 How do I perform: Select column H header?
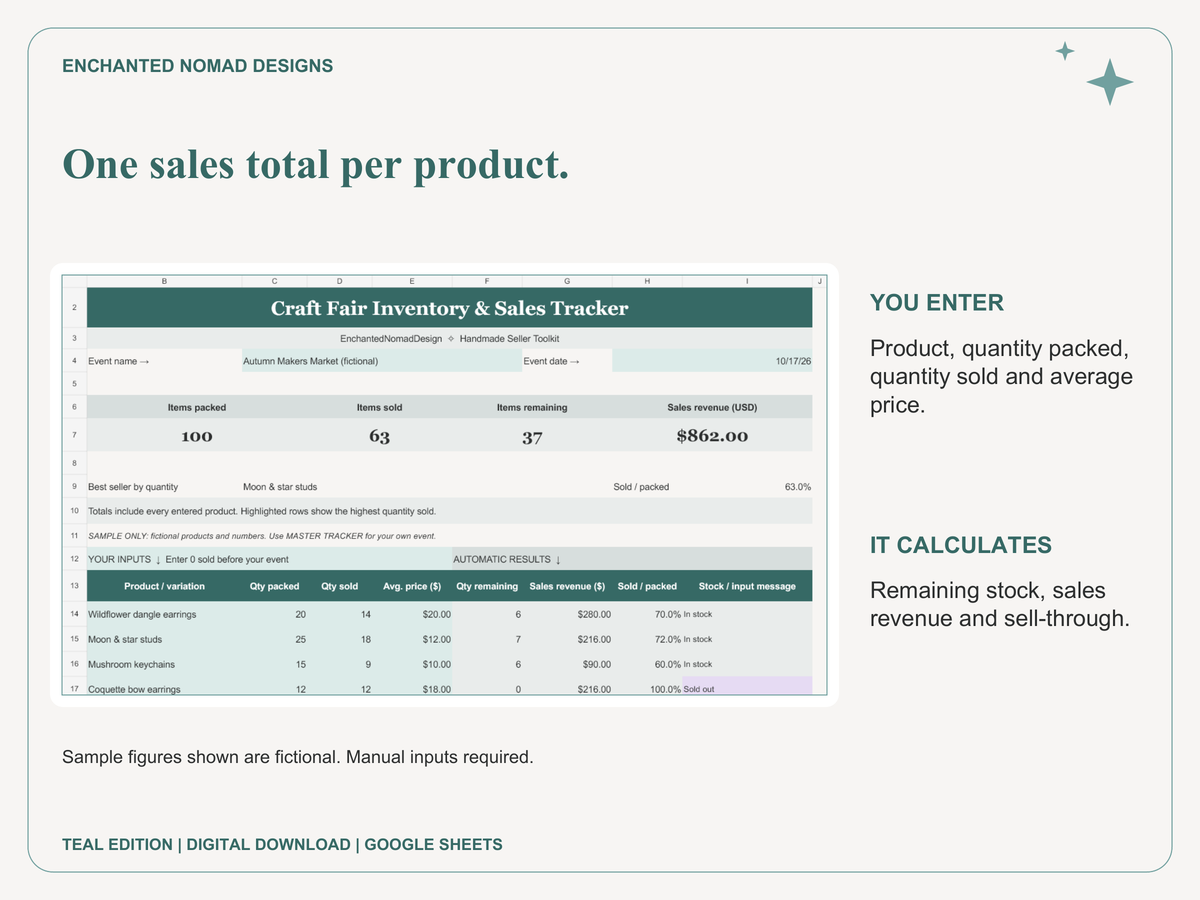pos(647,281)
